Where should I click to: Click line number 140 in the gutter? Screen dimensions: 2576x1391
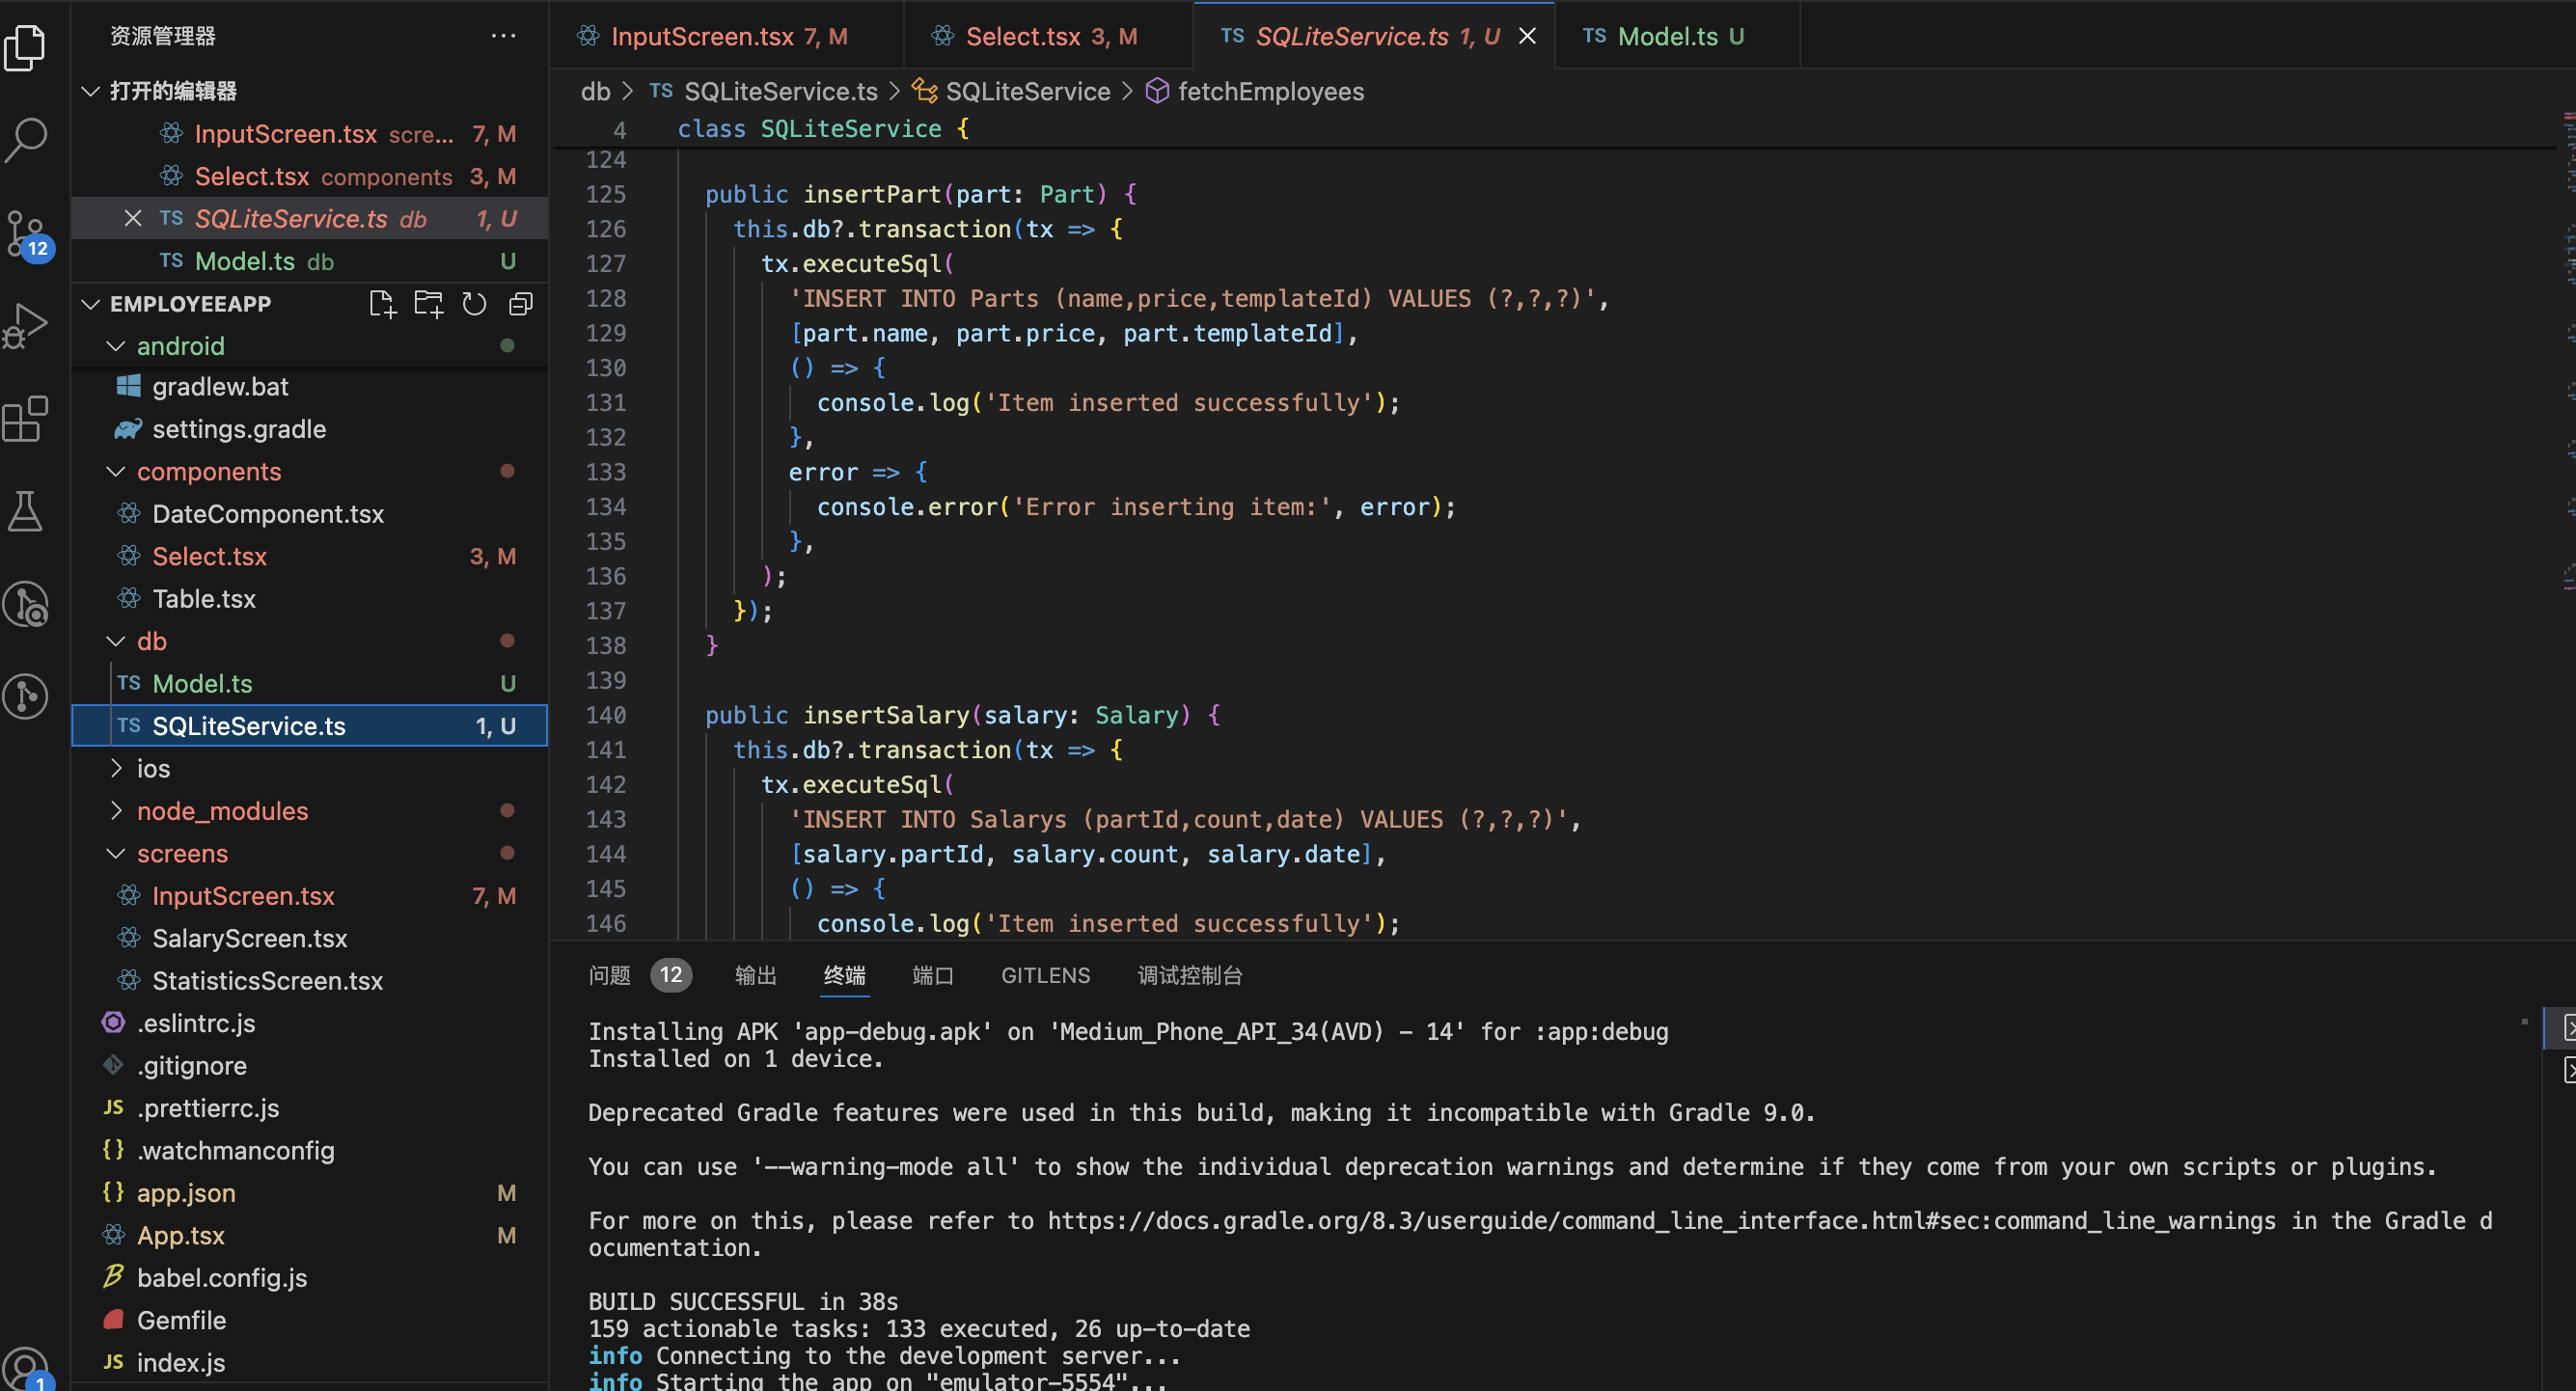[x=606, y=715]
